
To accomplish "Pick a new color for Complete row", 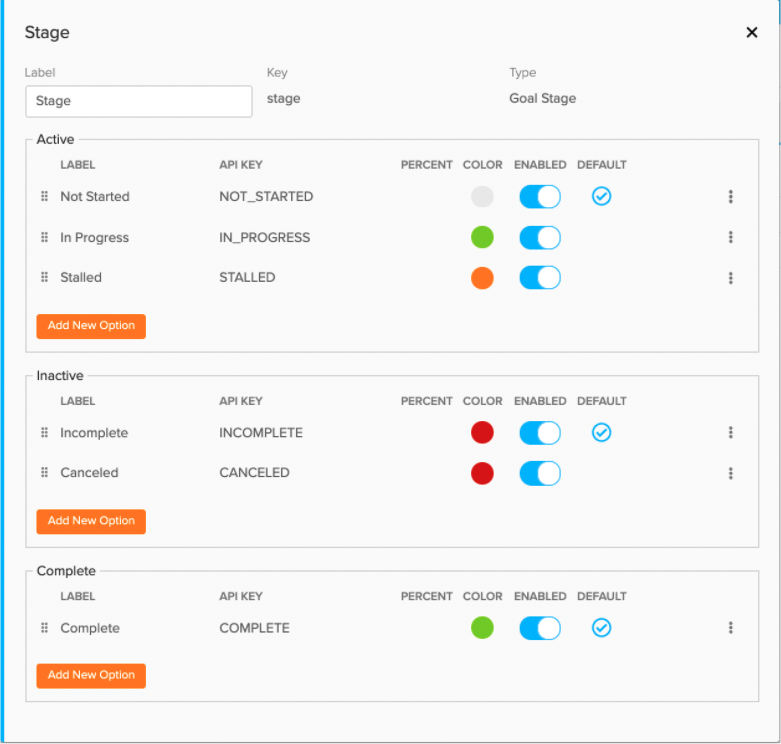I will click(482, 627).
